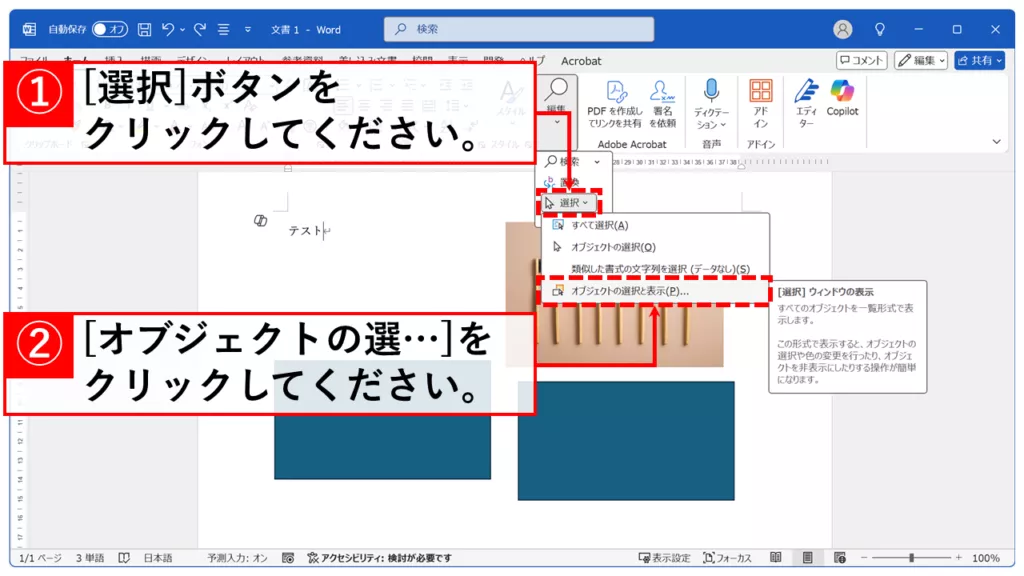Click the Save icon in title bar
The image size is (1024, 576).
[144, 30]
